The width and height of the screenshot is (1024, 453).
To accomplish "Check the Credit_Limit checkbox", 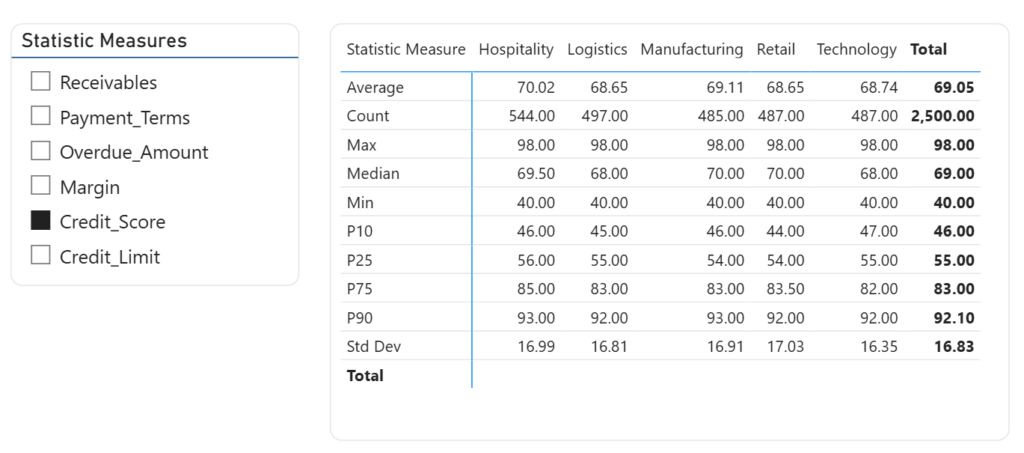I will 40,256.
